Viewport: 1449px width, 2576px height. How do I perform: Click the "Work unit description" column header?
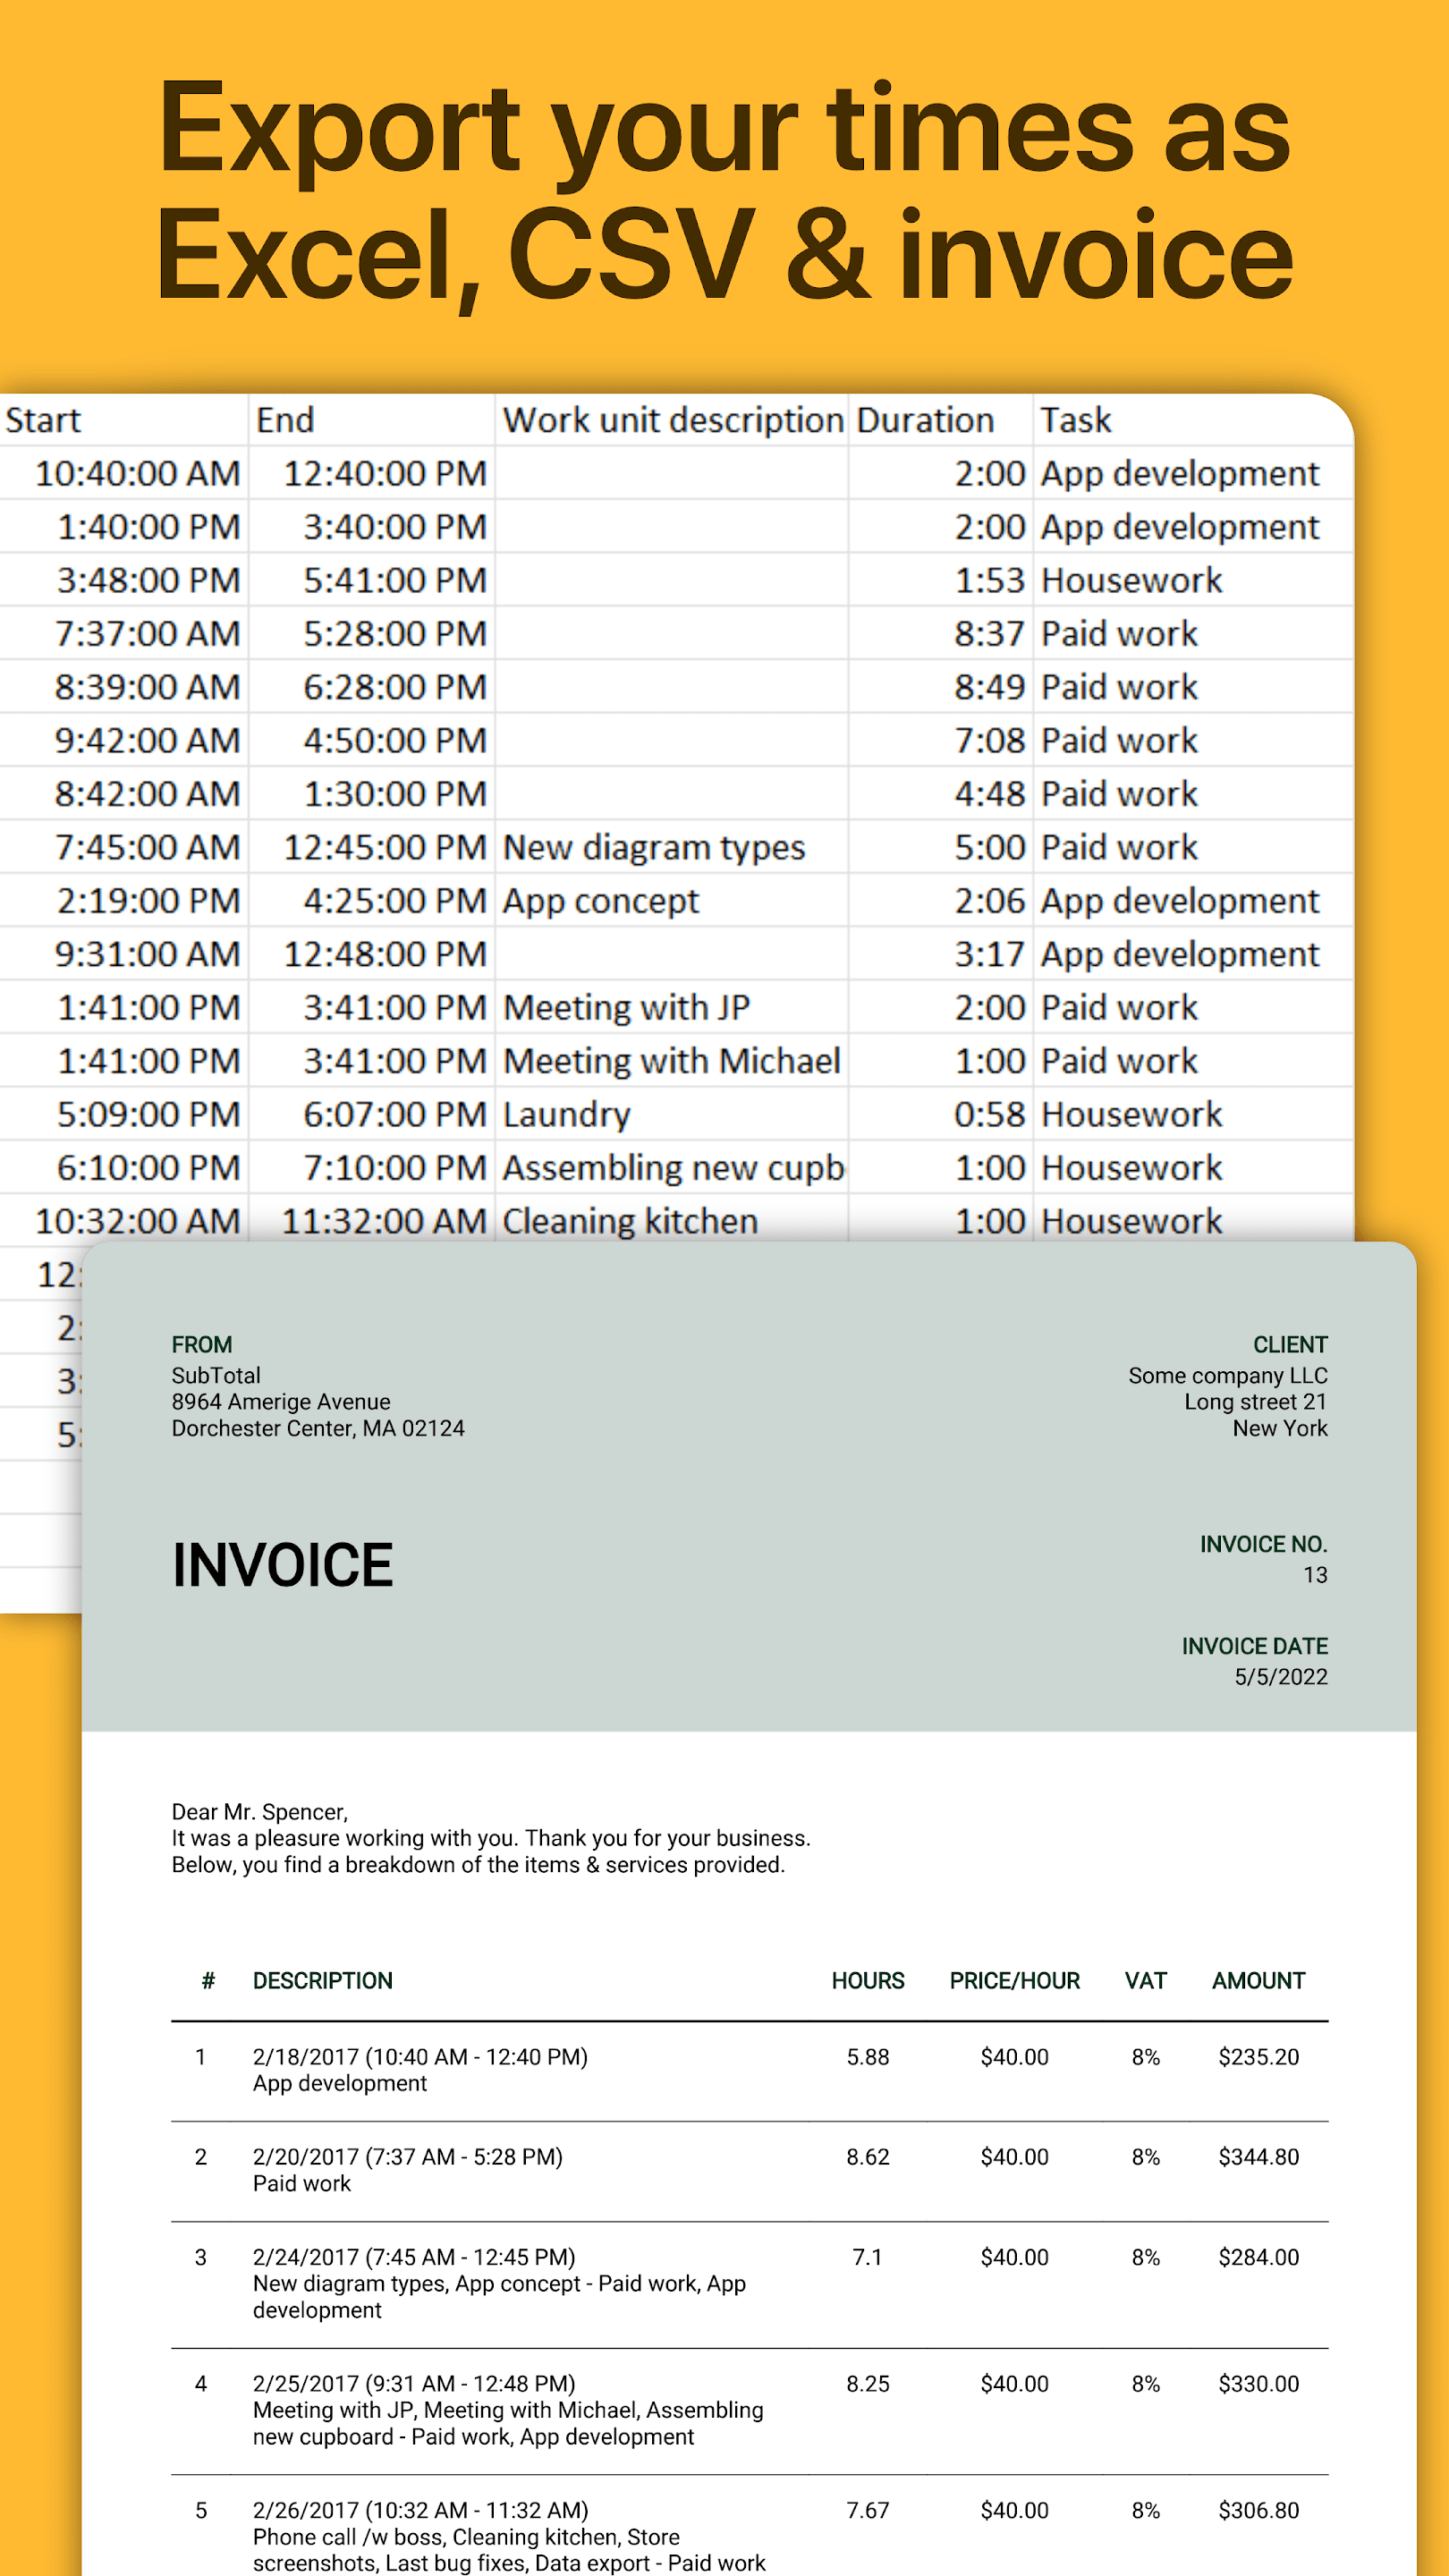click(x=673, y=420)
